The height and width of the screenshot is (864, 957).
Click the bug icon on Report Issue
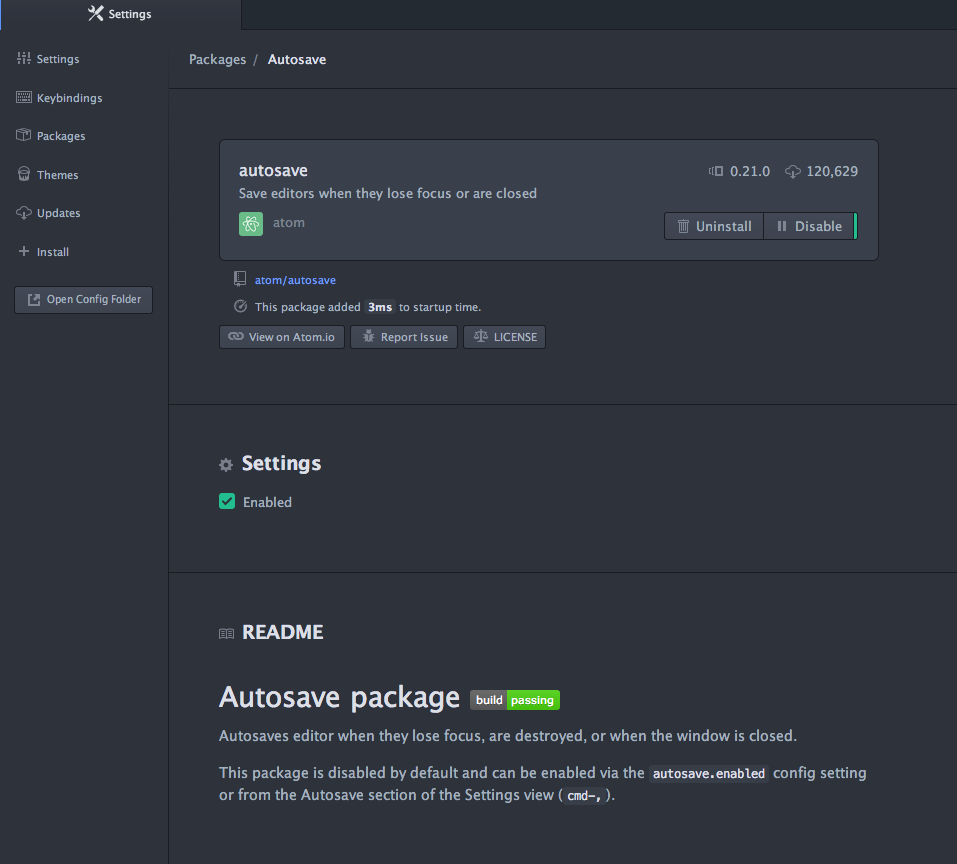pos(369,336)
